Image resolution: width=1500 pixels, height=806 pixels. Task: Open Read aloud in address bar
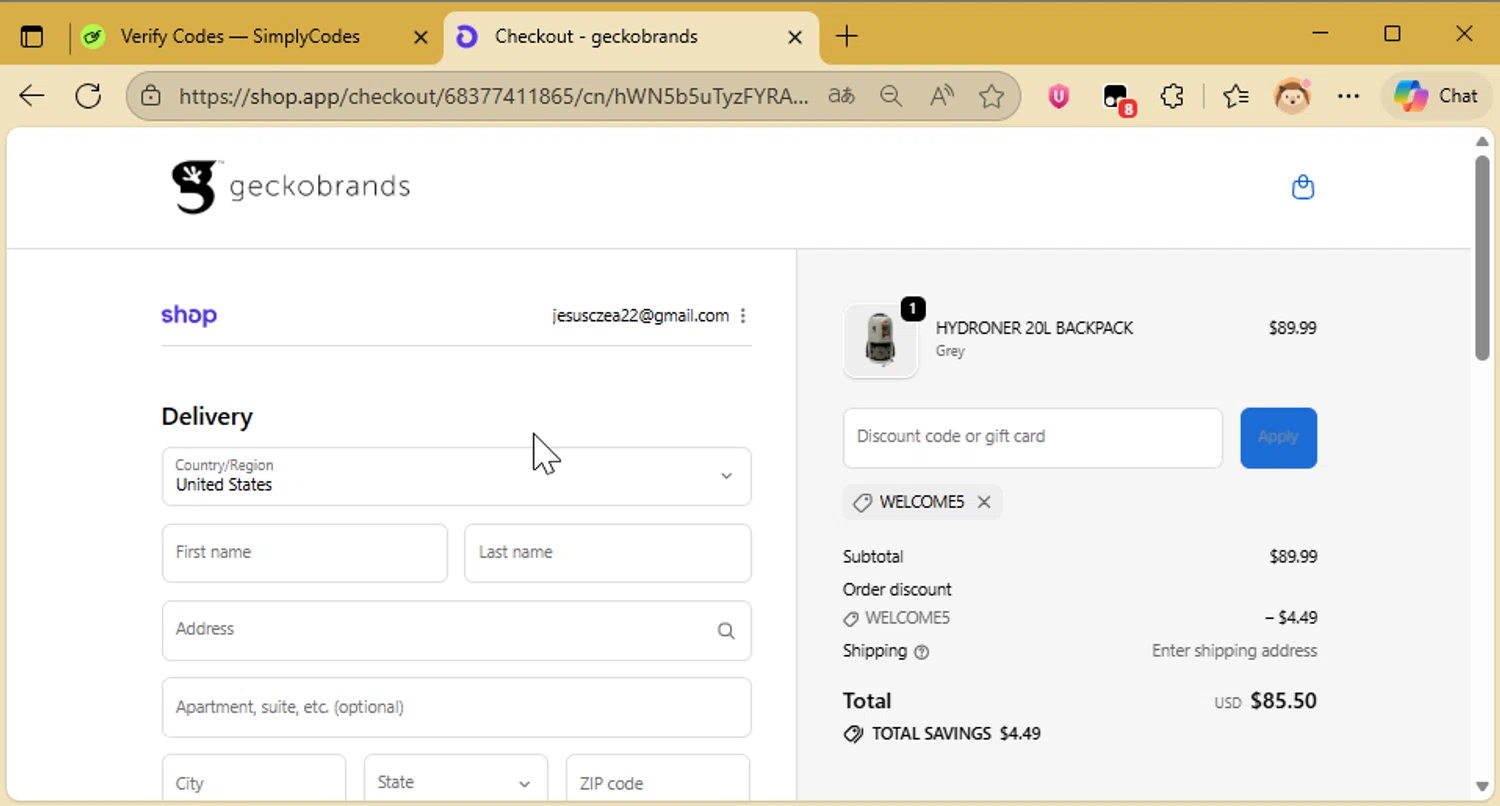[941, 96]
